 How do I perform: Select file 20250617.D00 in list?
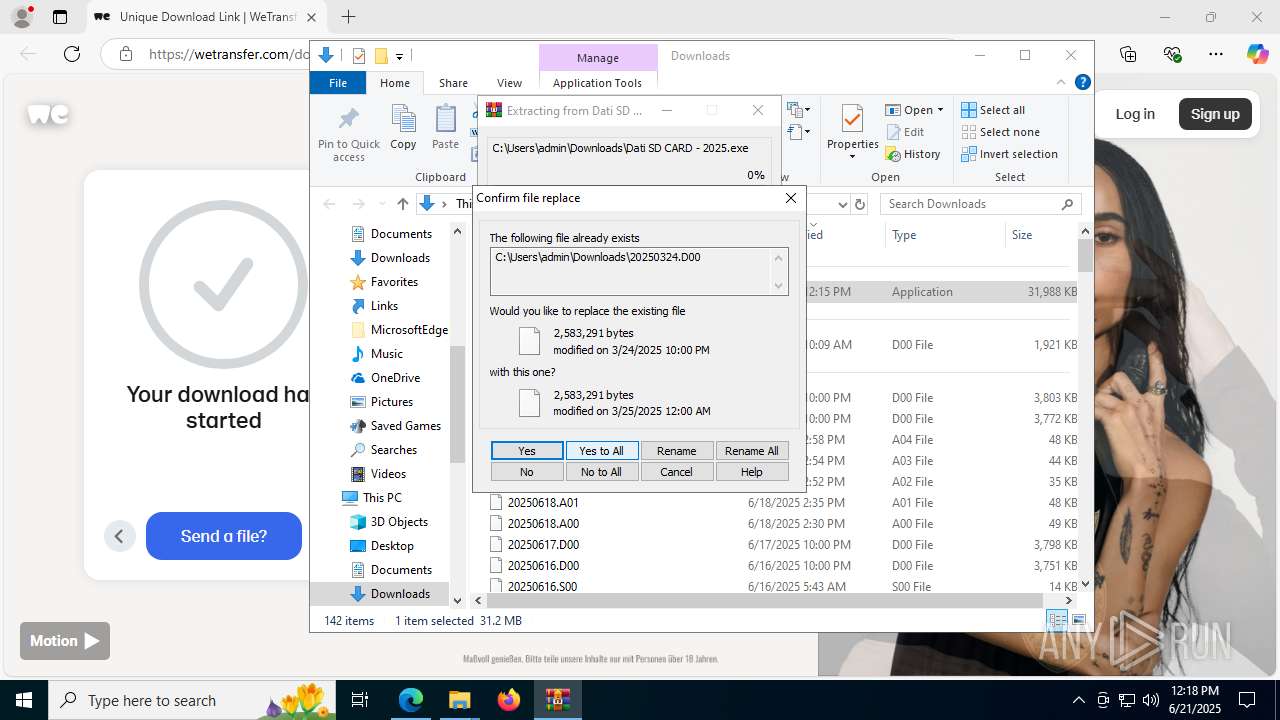tap(543, 545)
